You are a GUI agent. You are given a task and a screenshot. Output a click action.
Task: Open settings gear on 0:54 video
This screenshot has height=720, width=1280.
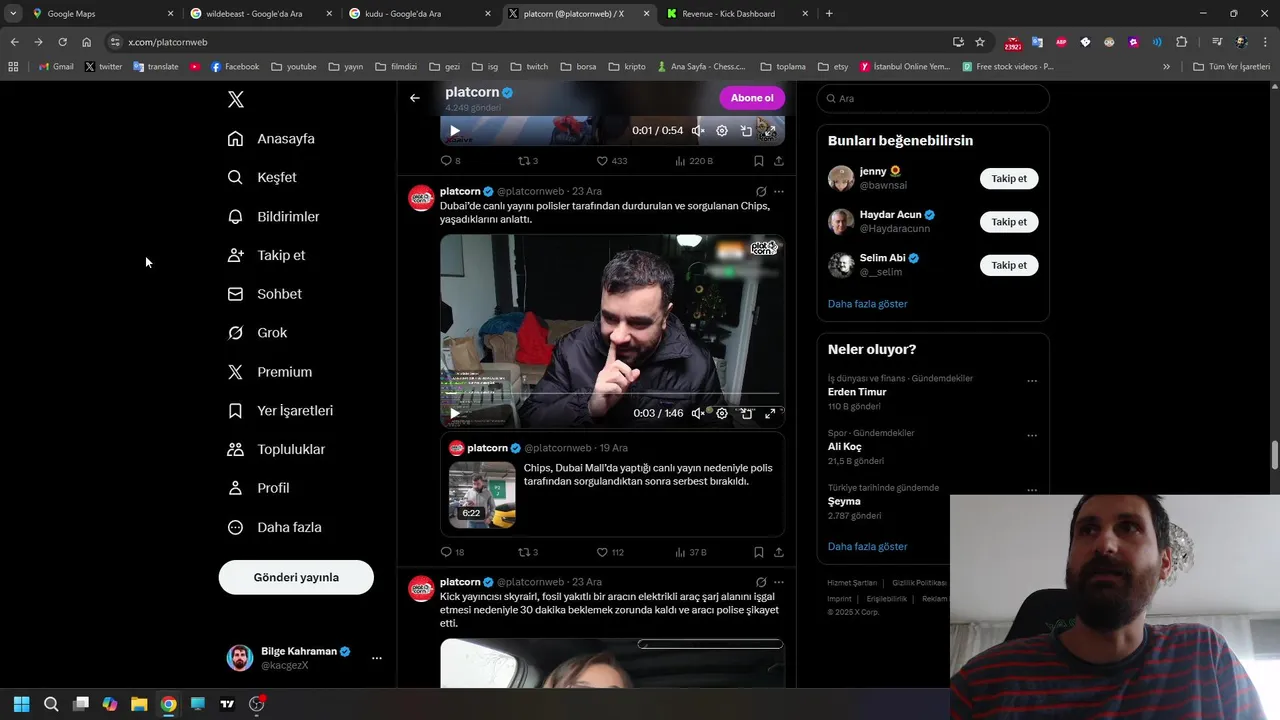(722, 131)
